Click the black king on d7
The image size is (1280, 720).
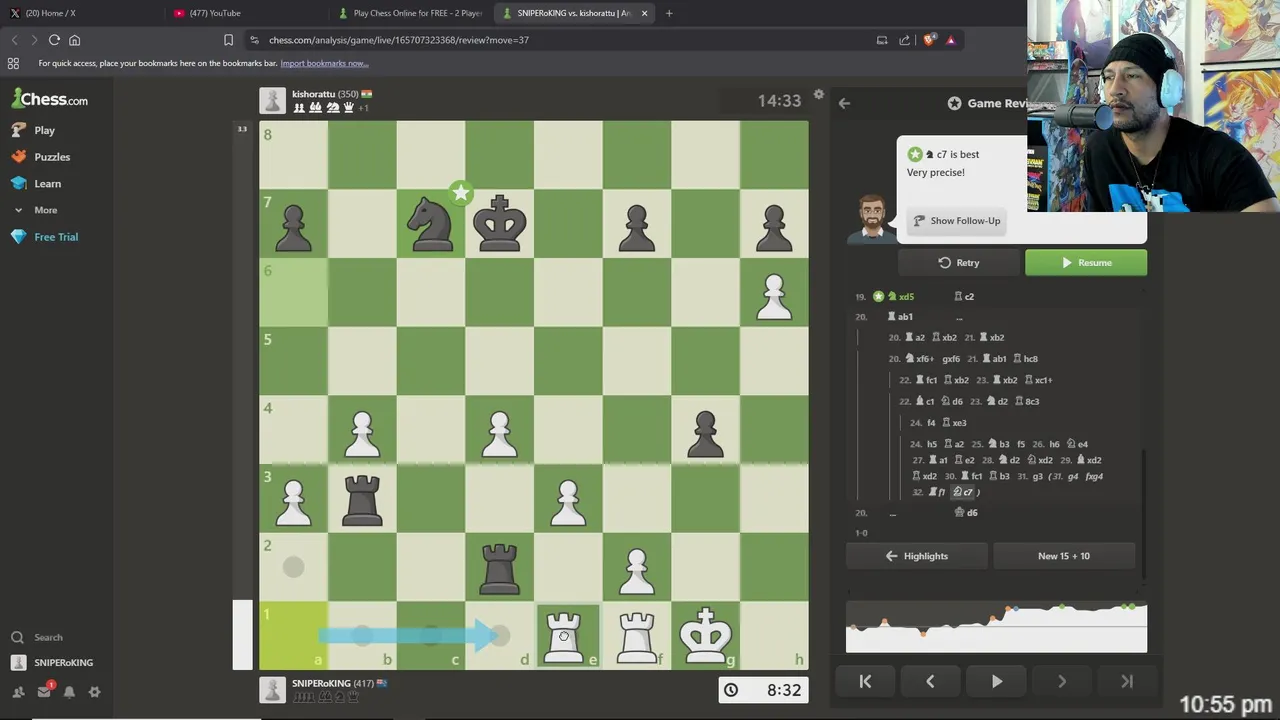coord(499,223)
